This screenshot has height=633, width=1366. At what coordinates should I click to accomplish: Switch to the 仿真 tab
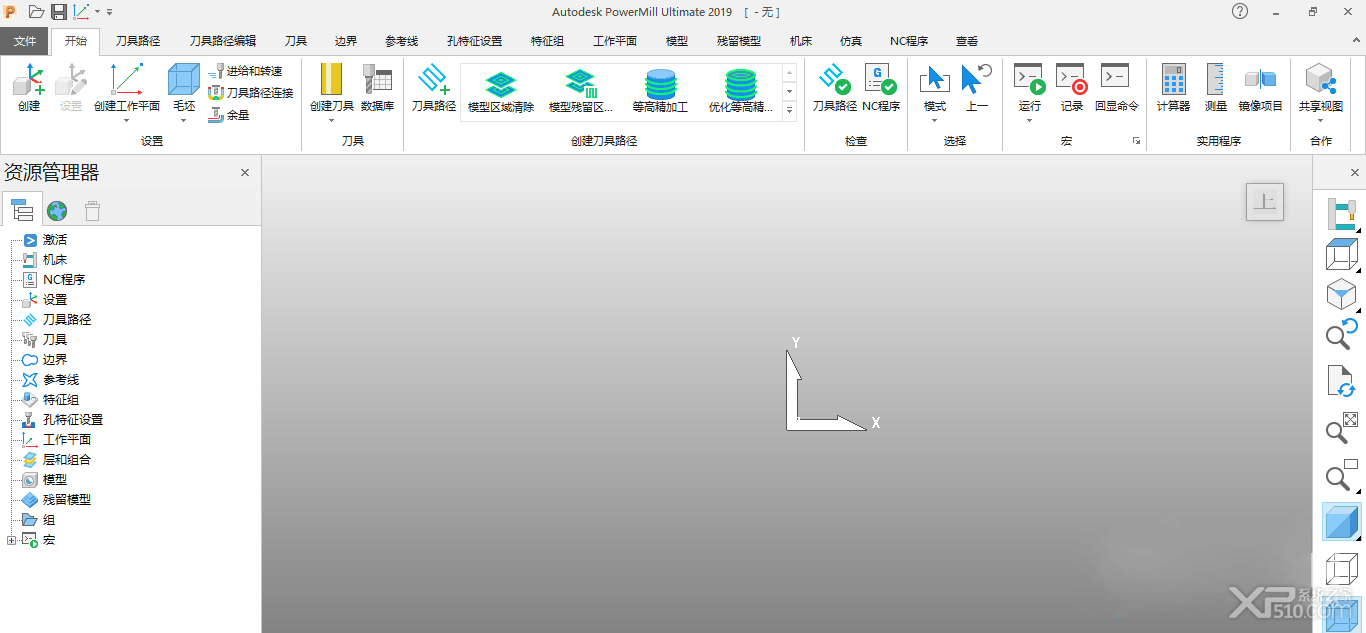point(851,41)
